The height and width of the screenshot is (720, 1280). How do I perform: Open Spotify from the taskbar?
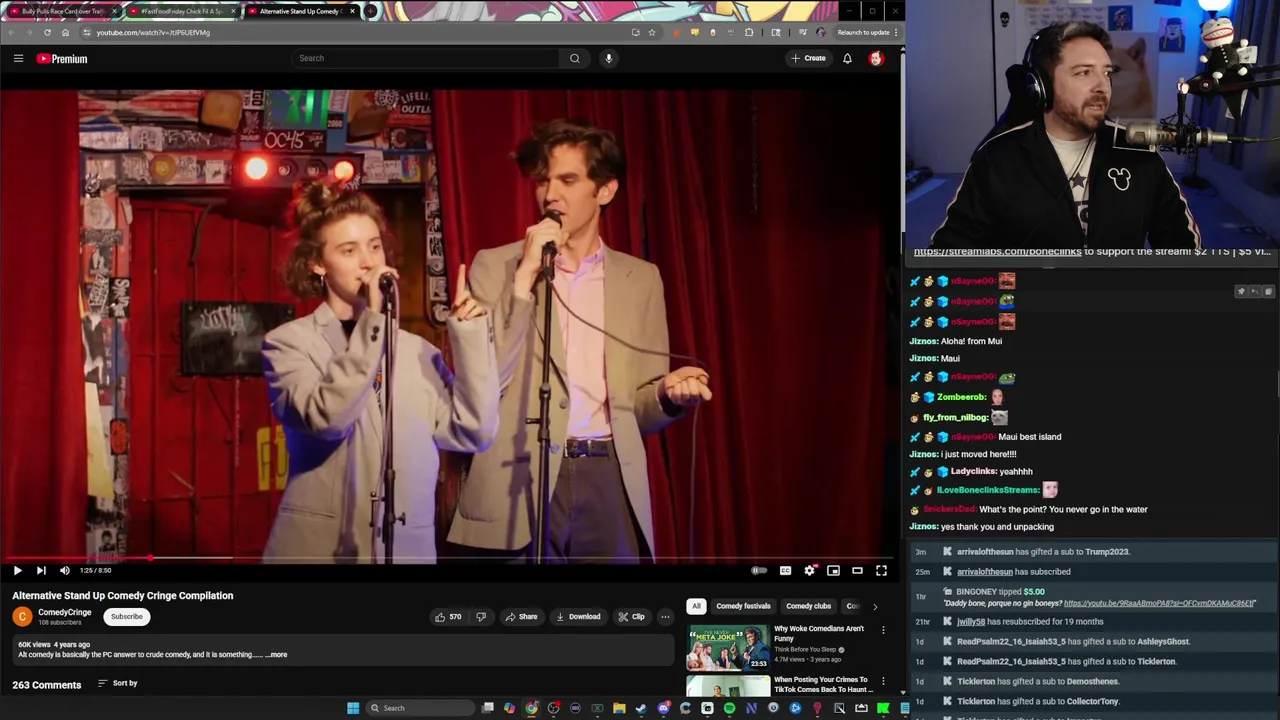tap(729, 708)
